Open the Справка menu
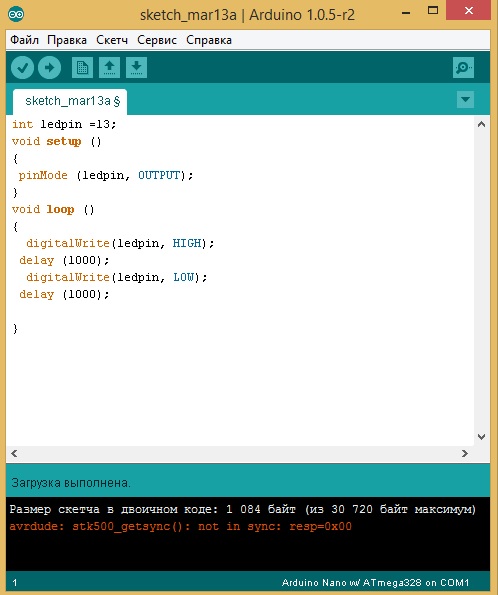 coord(209,40)
